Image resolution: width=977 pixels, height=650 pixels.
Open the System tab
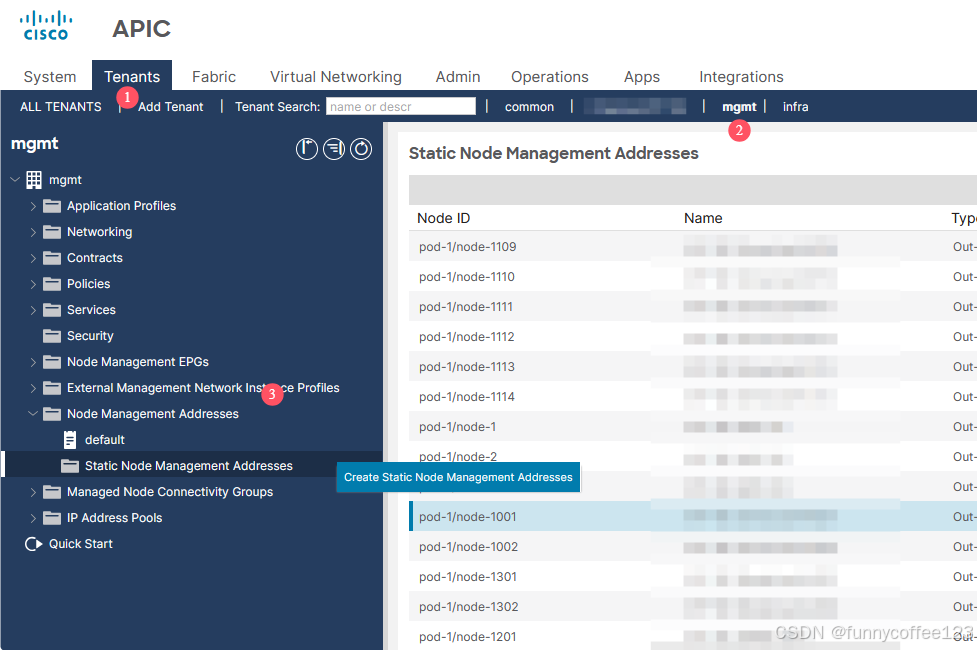50,77
